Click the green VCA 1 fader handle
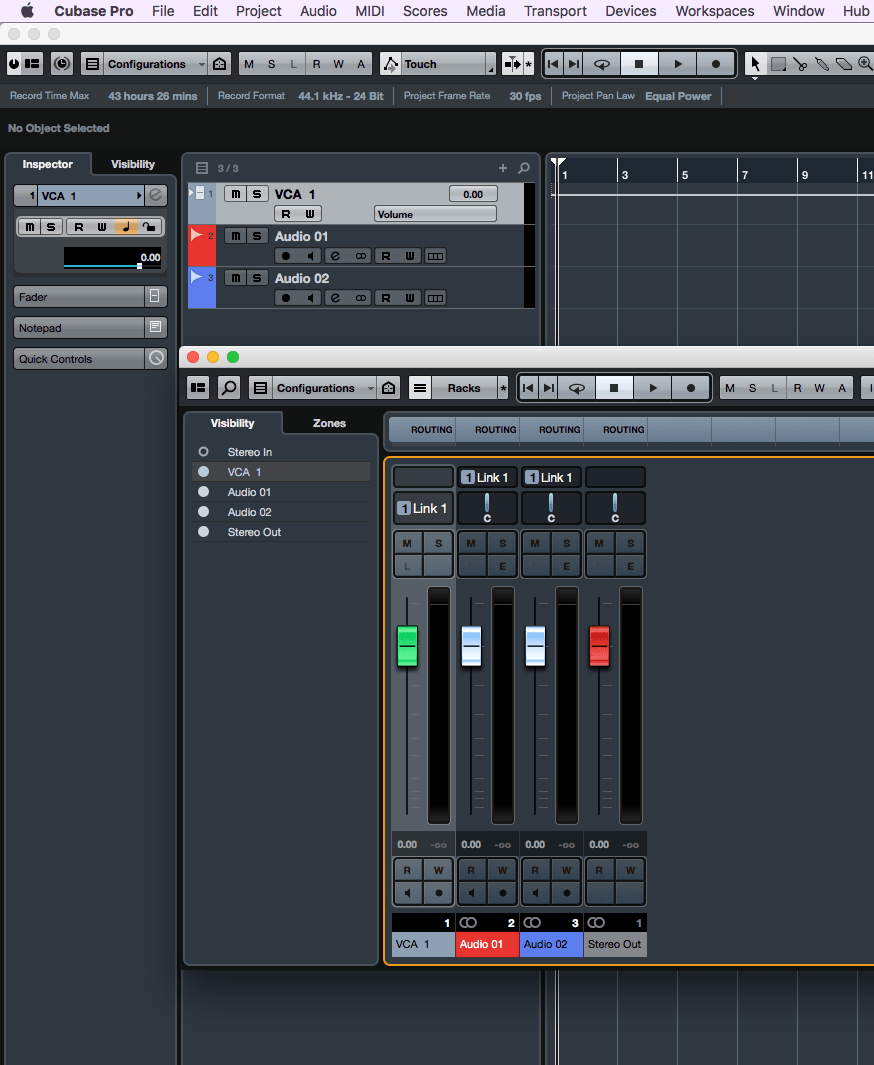The image size is (874, 1065). (x=407, y=646)
